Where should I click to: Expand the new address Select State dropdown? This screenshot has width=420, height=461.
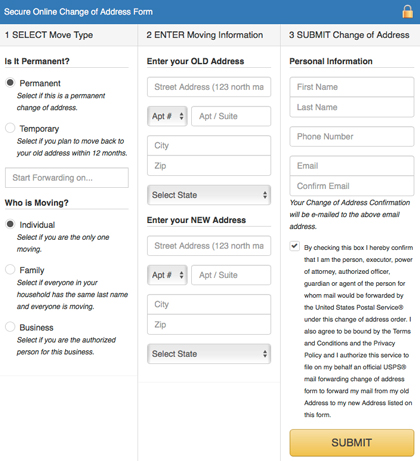tap(209, 354)
